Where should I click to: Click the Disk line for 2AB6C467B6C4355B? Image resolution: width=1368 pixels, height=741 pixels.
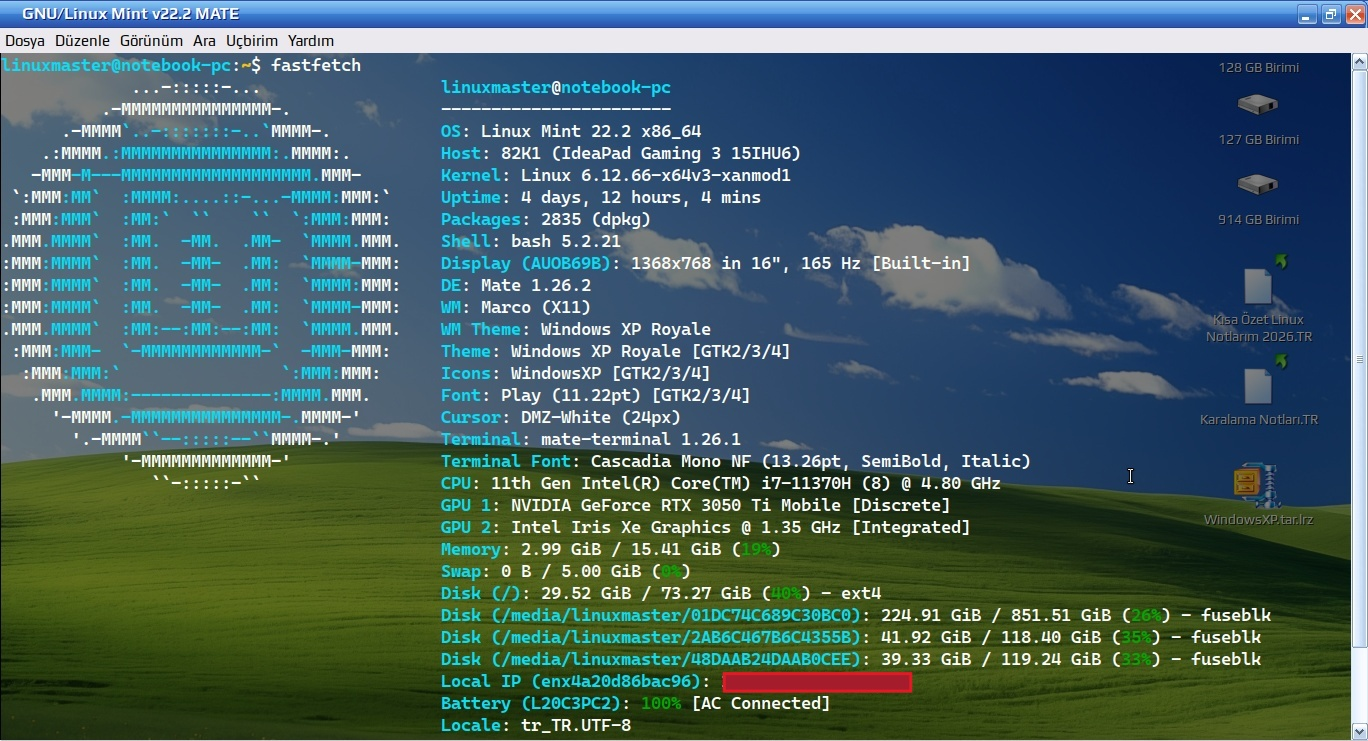(x=851, y=637)
